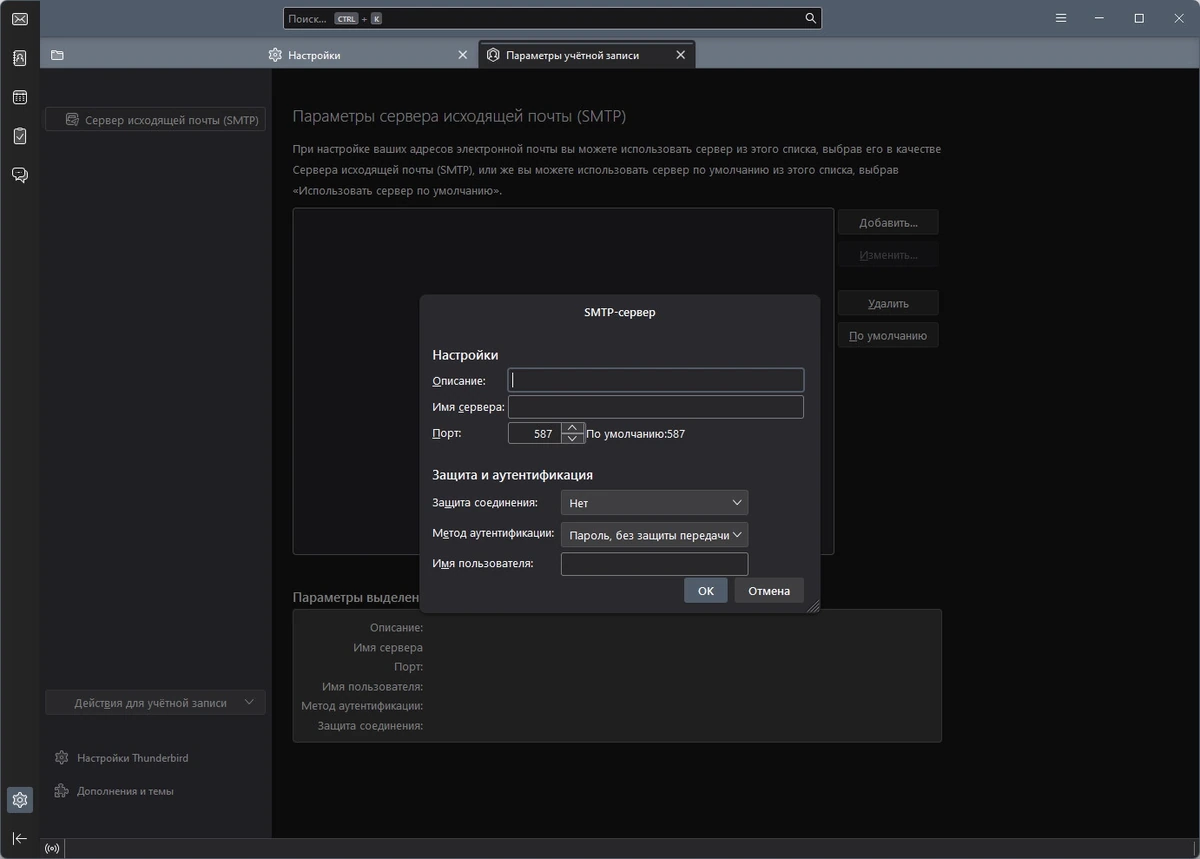
Task: Click the dialog resize grip corner
Action: [813, 606]
